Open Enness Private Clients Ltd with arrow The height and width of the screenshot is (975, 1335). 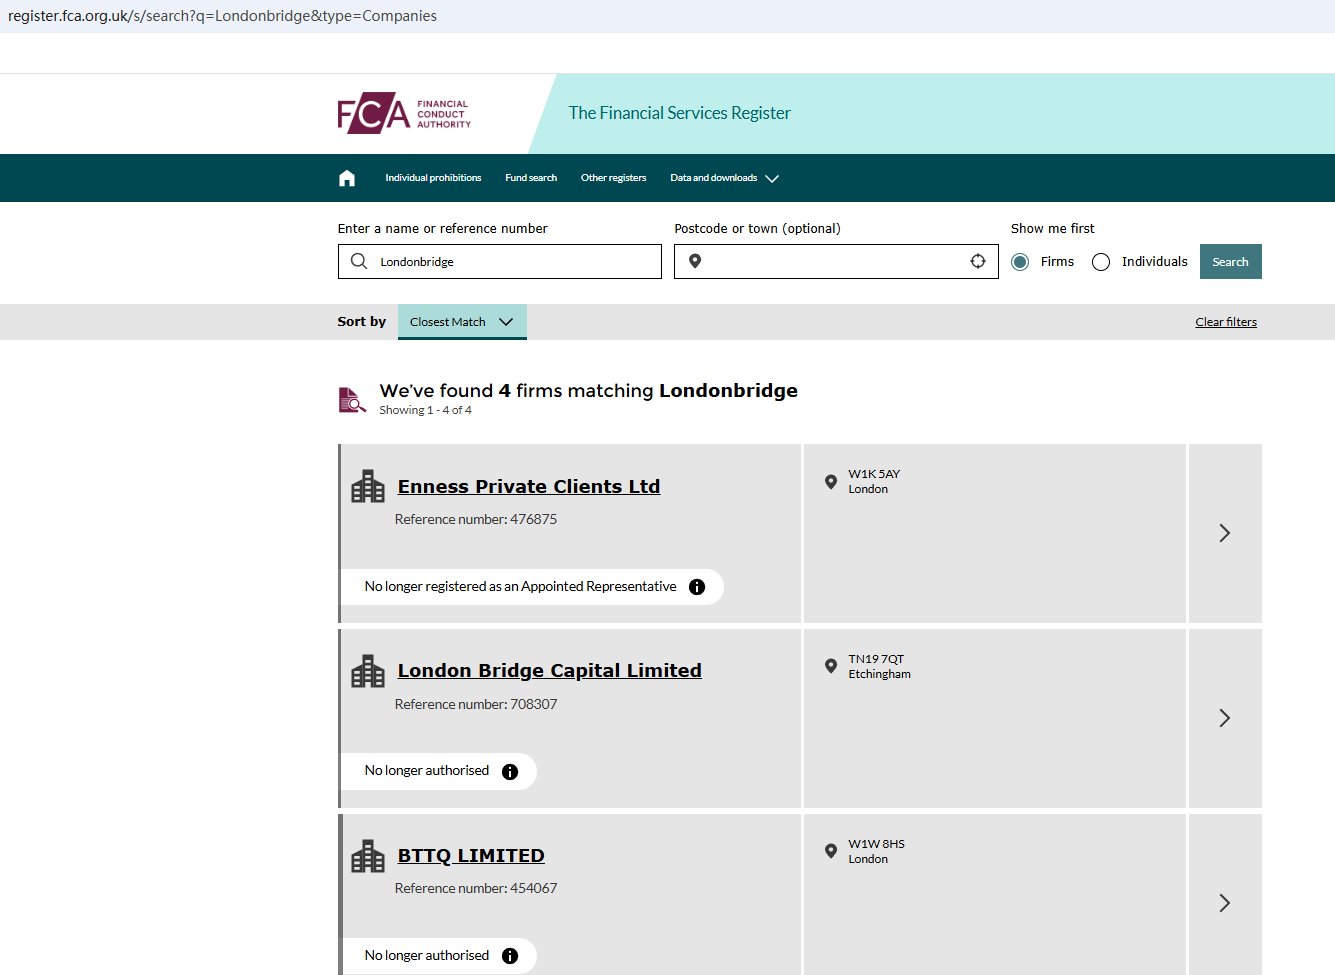click(1224, 533)
